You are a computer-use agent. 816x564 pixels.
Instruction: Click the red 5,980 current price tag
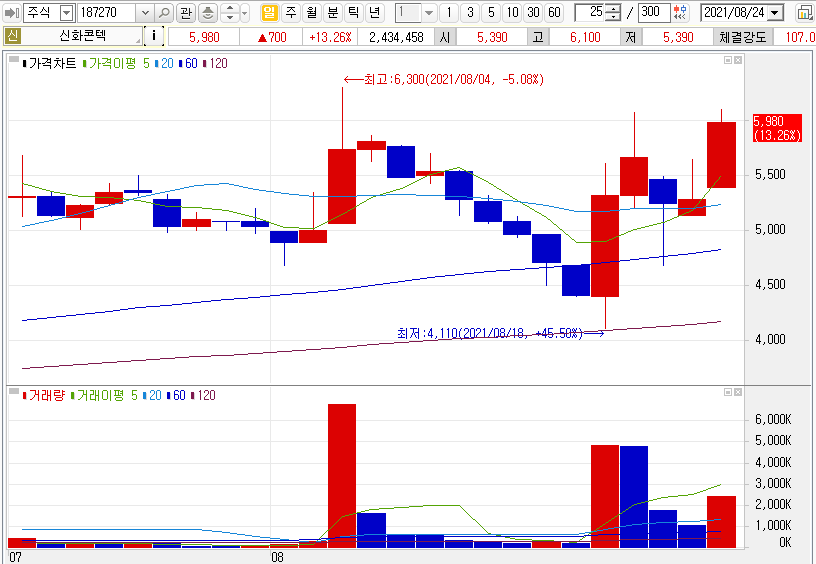(777, 128)
